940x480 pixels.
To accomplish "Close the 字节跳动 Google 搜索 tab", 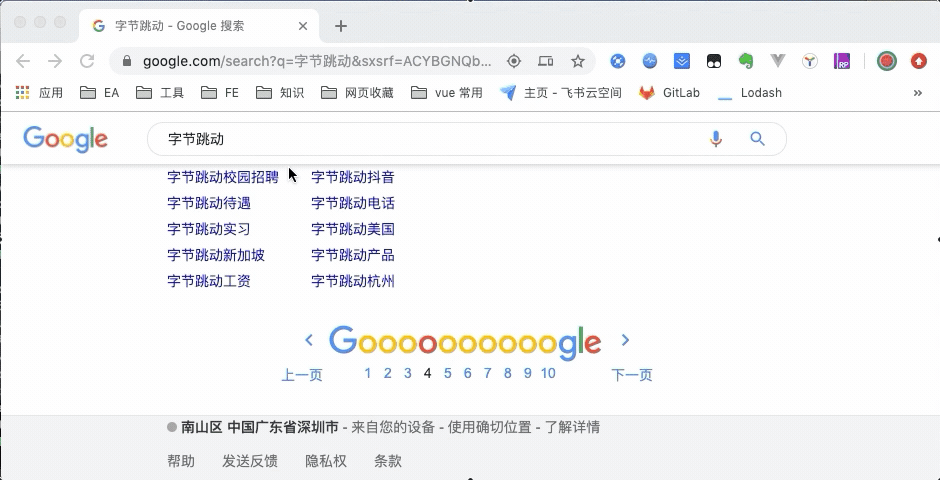I will click(x=303, y=26).
